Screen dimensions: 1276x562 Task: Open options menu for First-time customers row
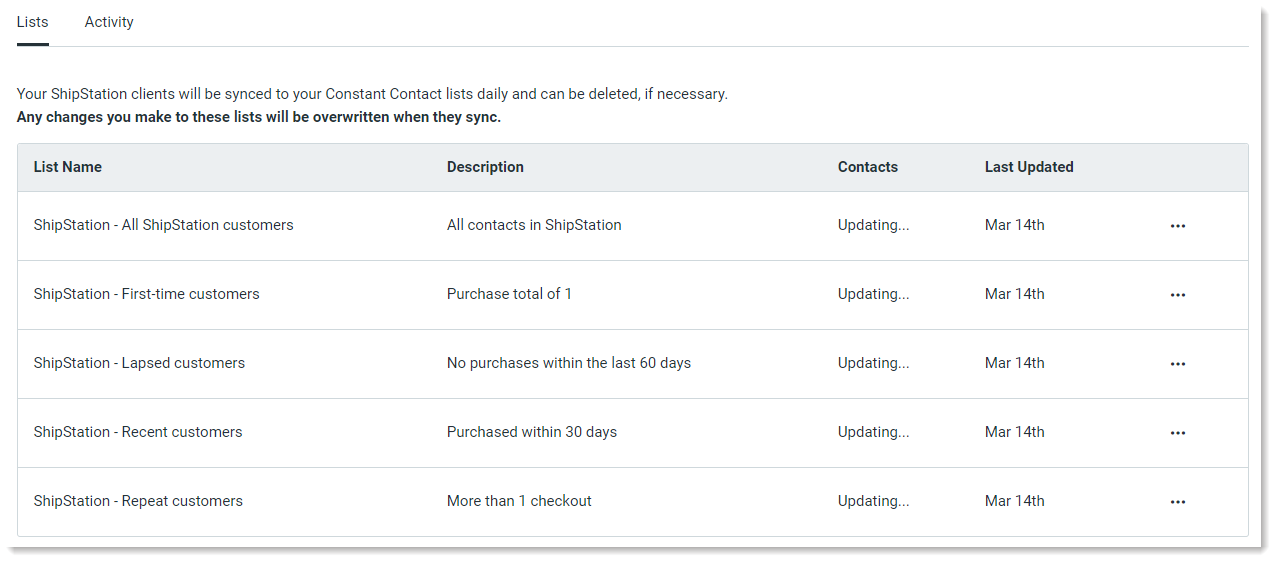pos(1177,295)
